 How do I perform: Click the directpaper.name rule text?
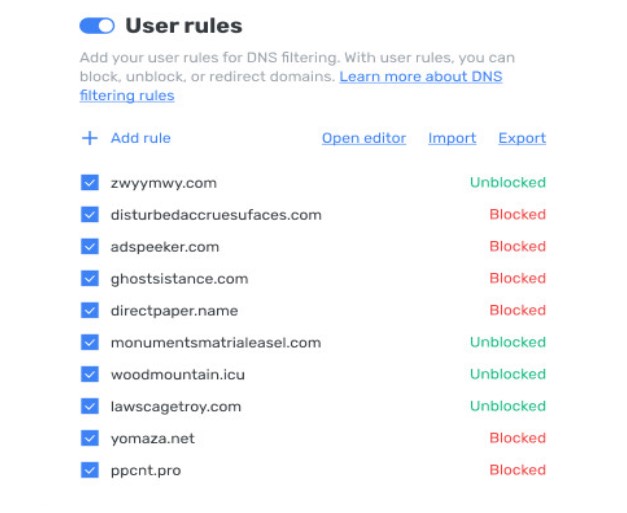[x=174, y=311]
